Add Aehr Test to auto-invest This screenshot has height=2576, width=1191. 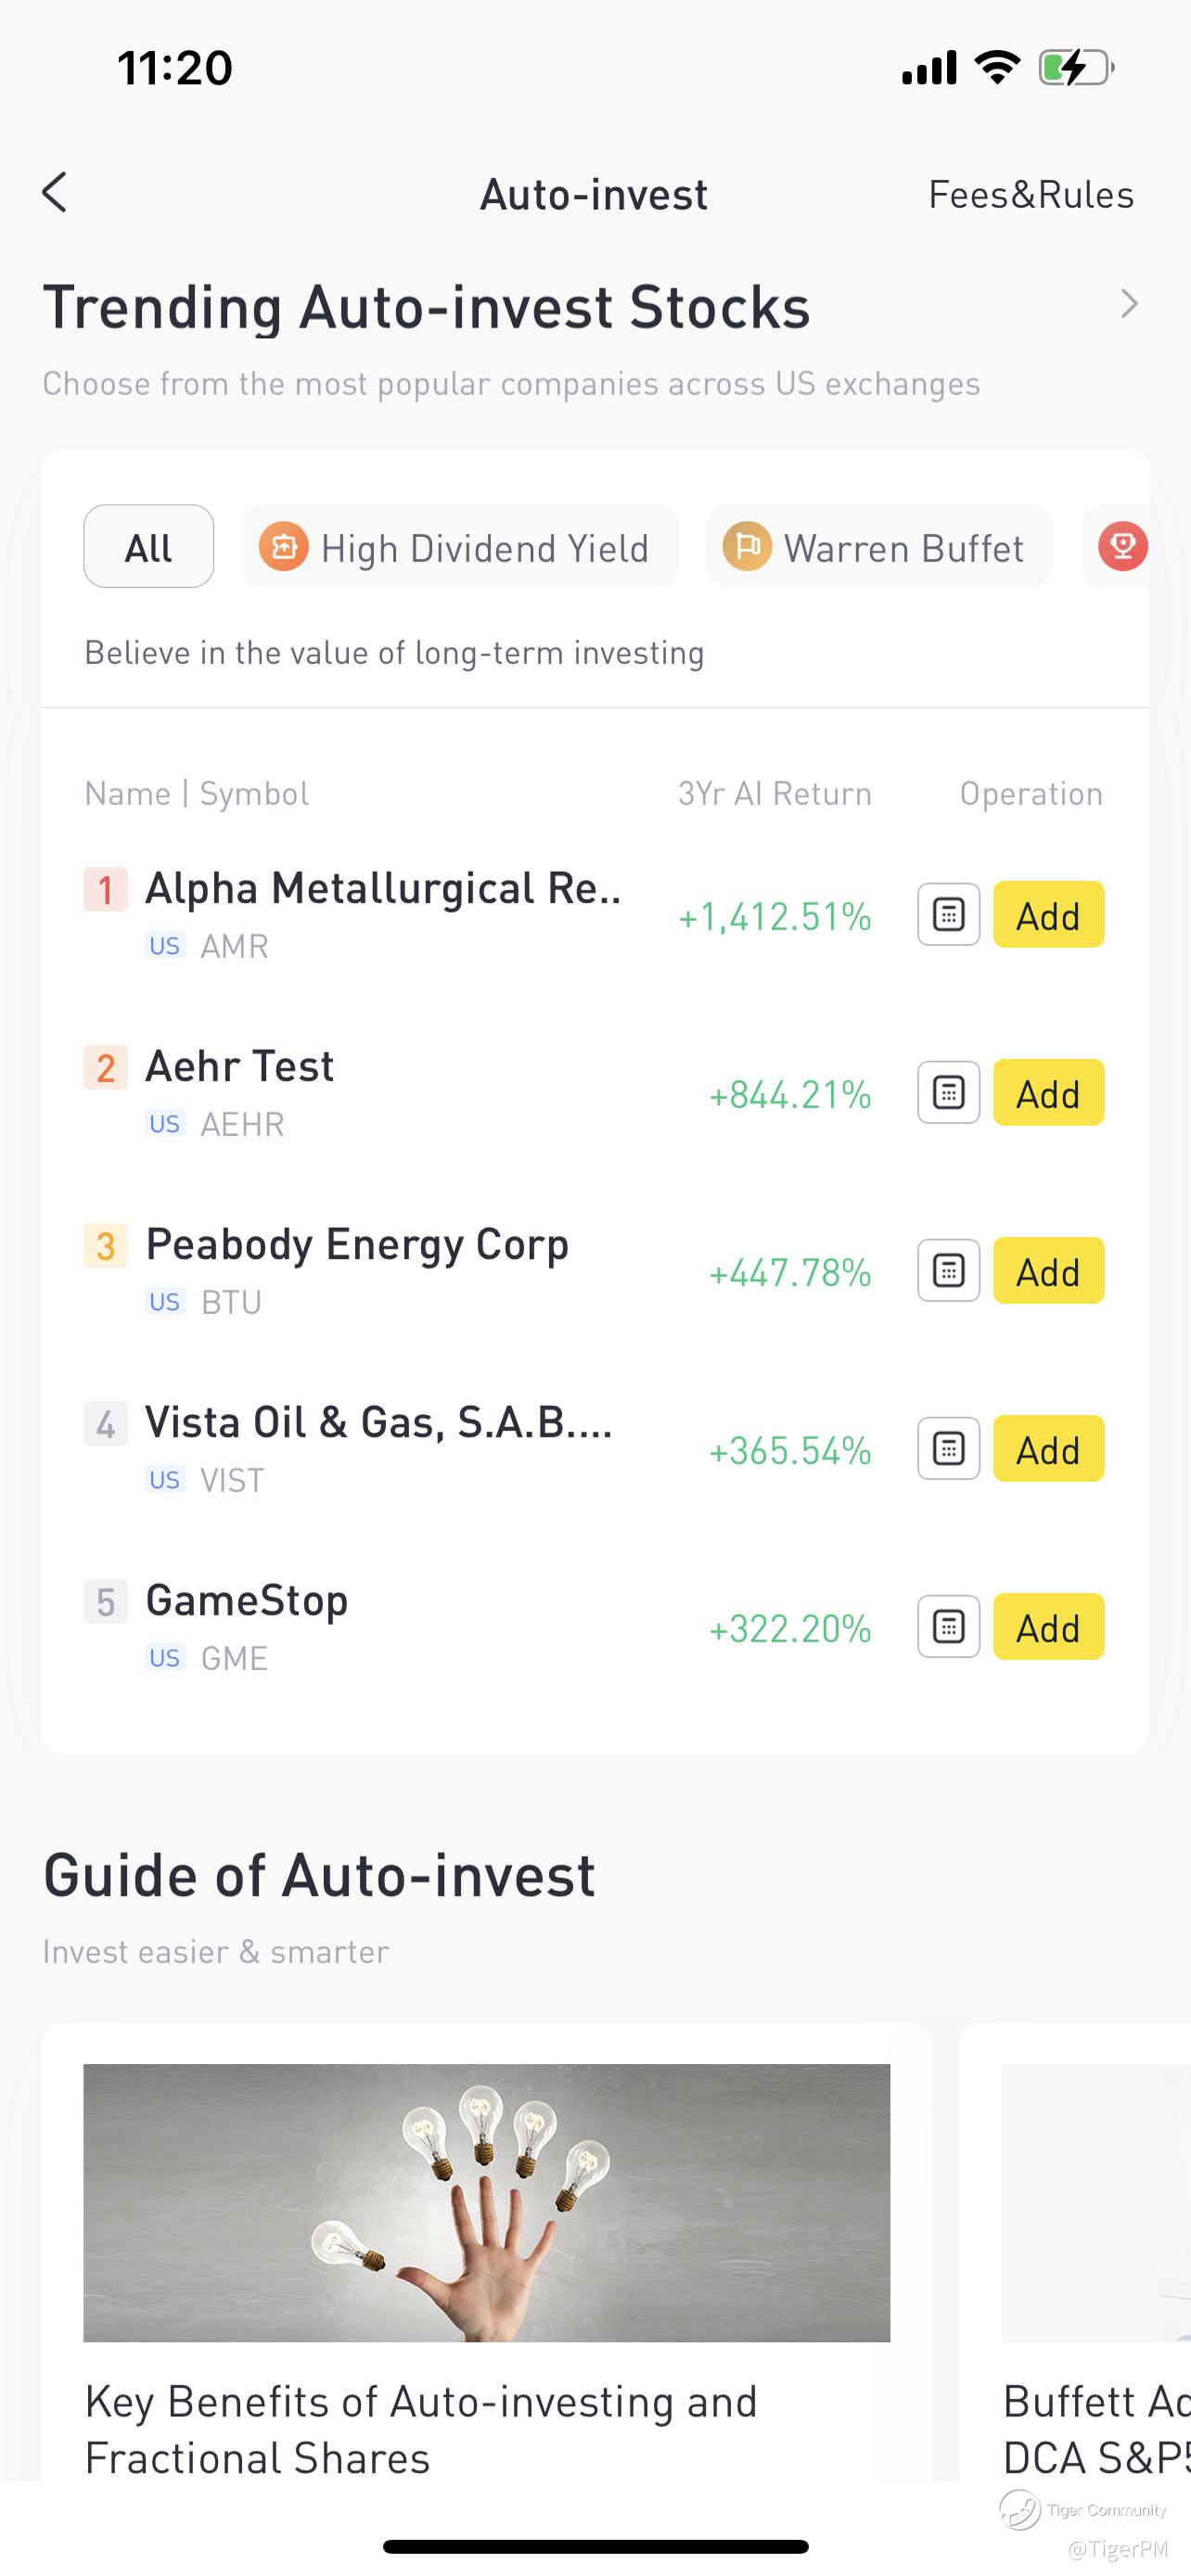pos(1048,1092)
